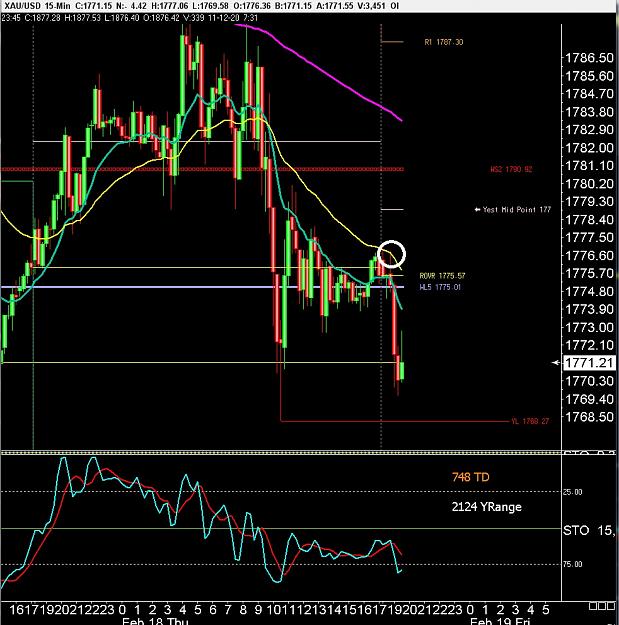619x625 pixels.
Task: Click 1778.40 on the price axis
Action: 589,220
